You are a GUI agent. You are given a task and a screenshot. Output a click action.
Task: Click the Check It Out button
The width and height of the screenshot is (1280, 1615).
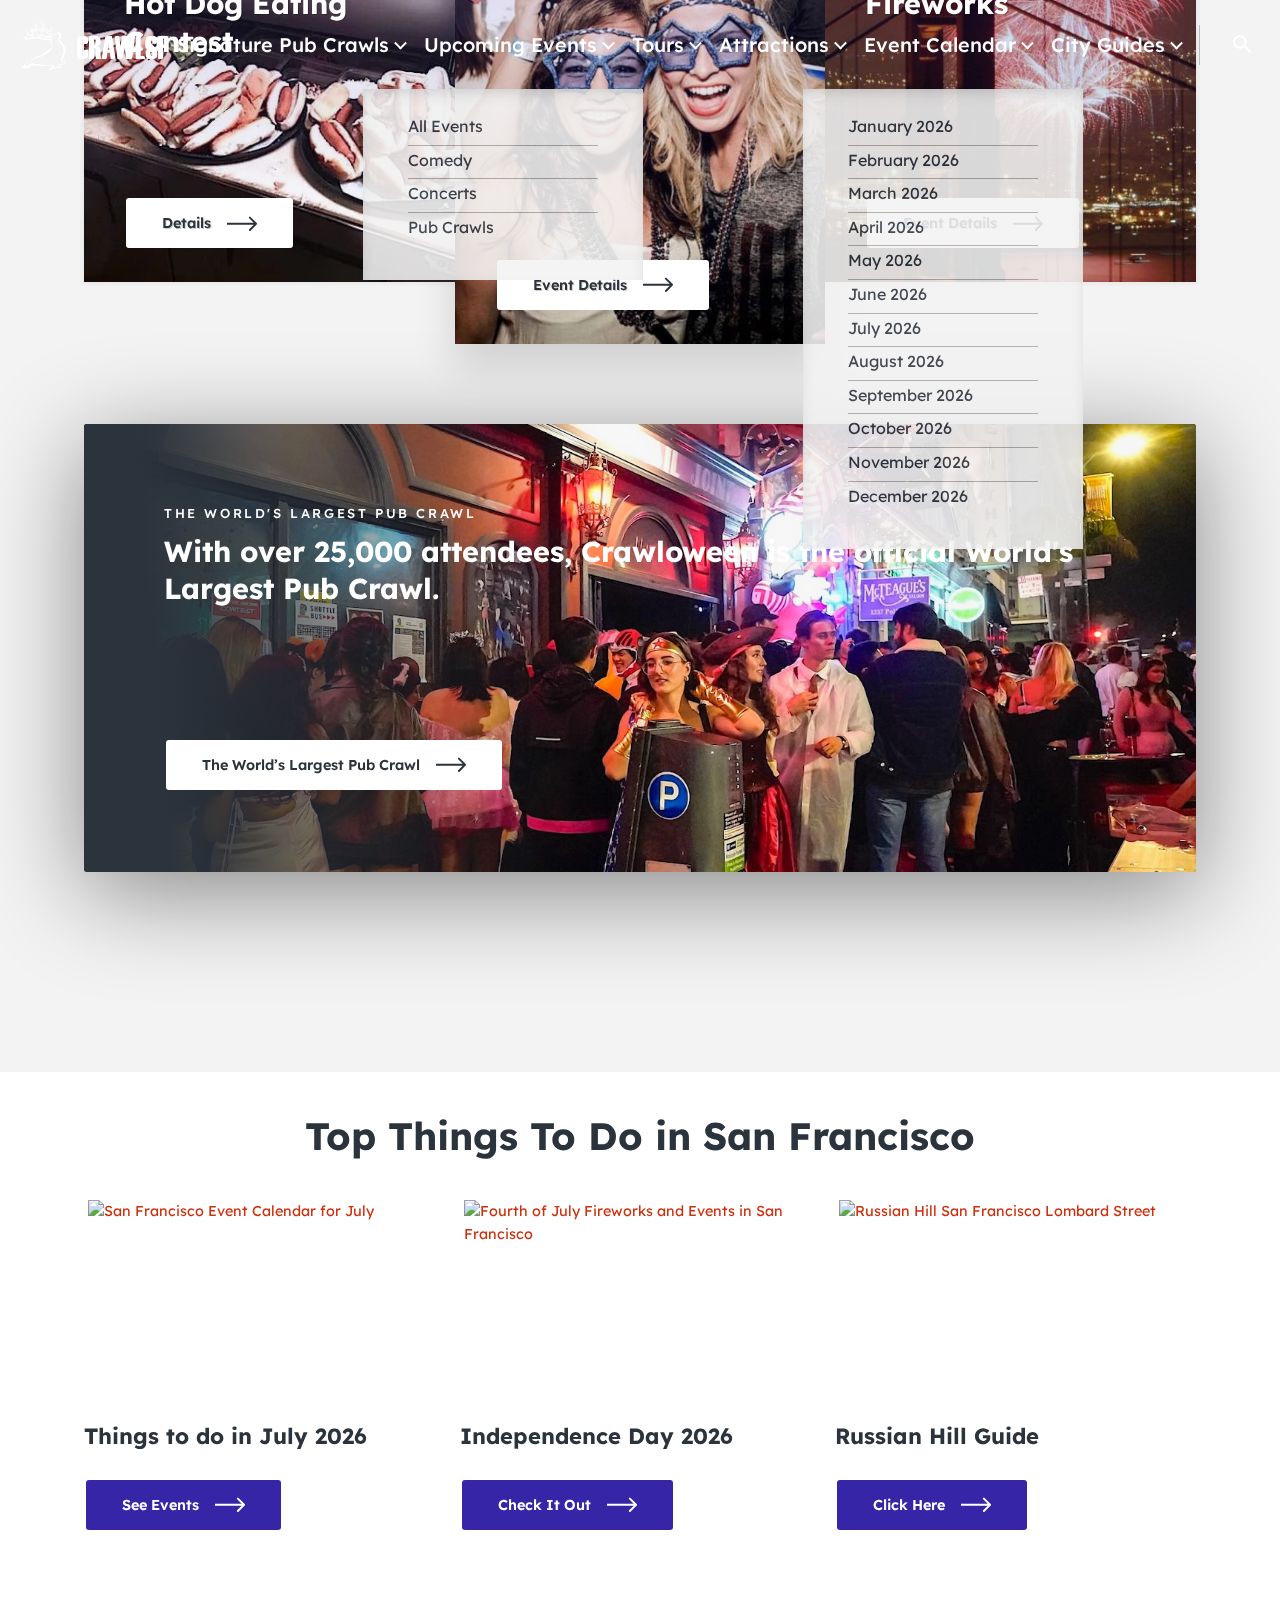click(x=567, y=1505)
